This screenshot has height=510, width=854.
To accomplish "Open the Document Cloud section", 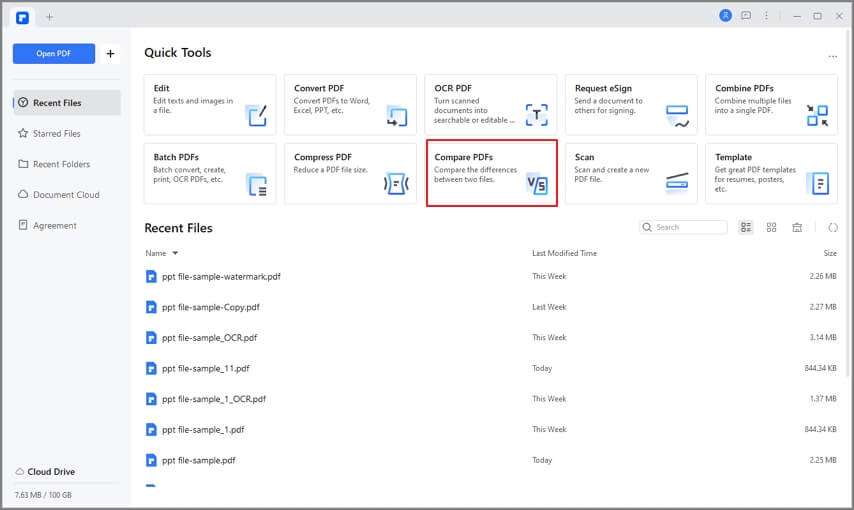I will tap(66, 195).
